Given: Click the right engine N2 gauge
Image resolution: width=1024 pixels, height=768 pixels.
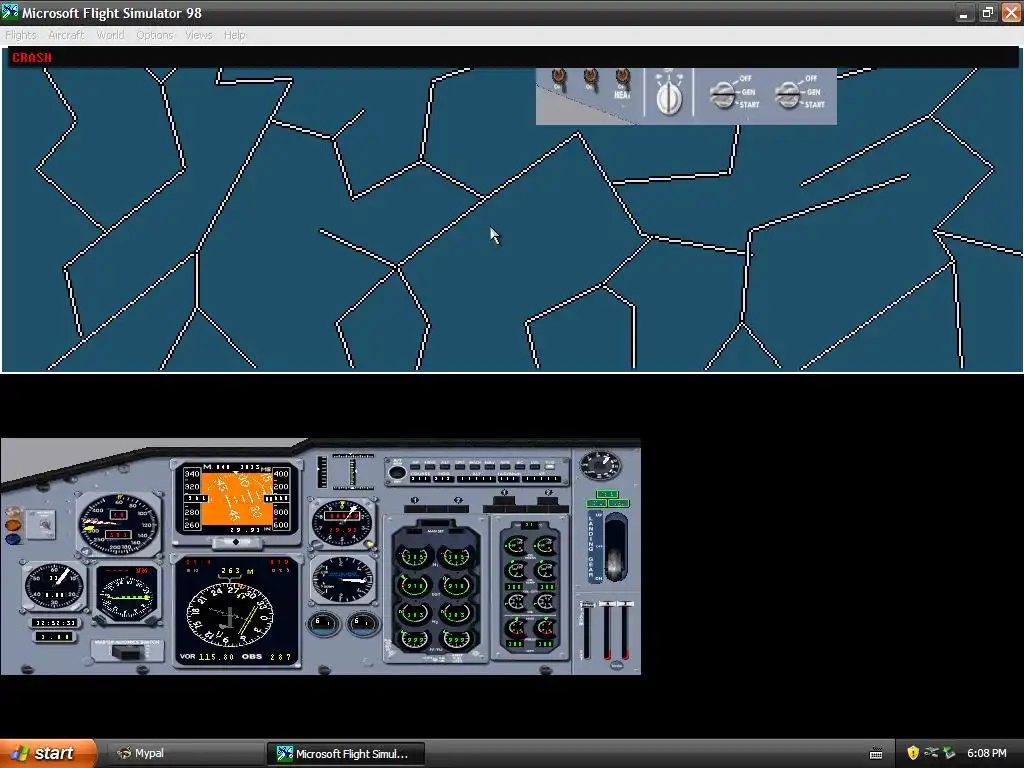Looking at the screenshot, I should pyautogui.click(x=456, y=613).
